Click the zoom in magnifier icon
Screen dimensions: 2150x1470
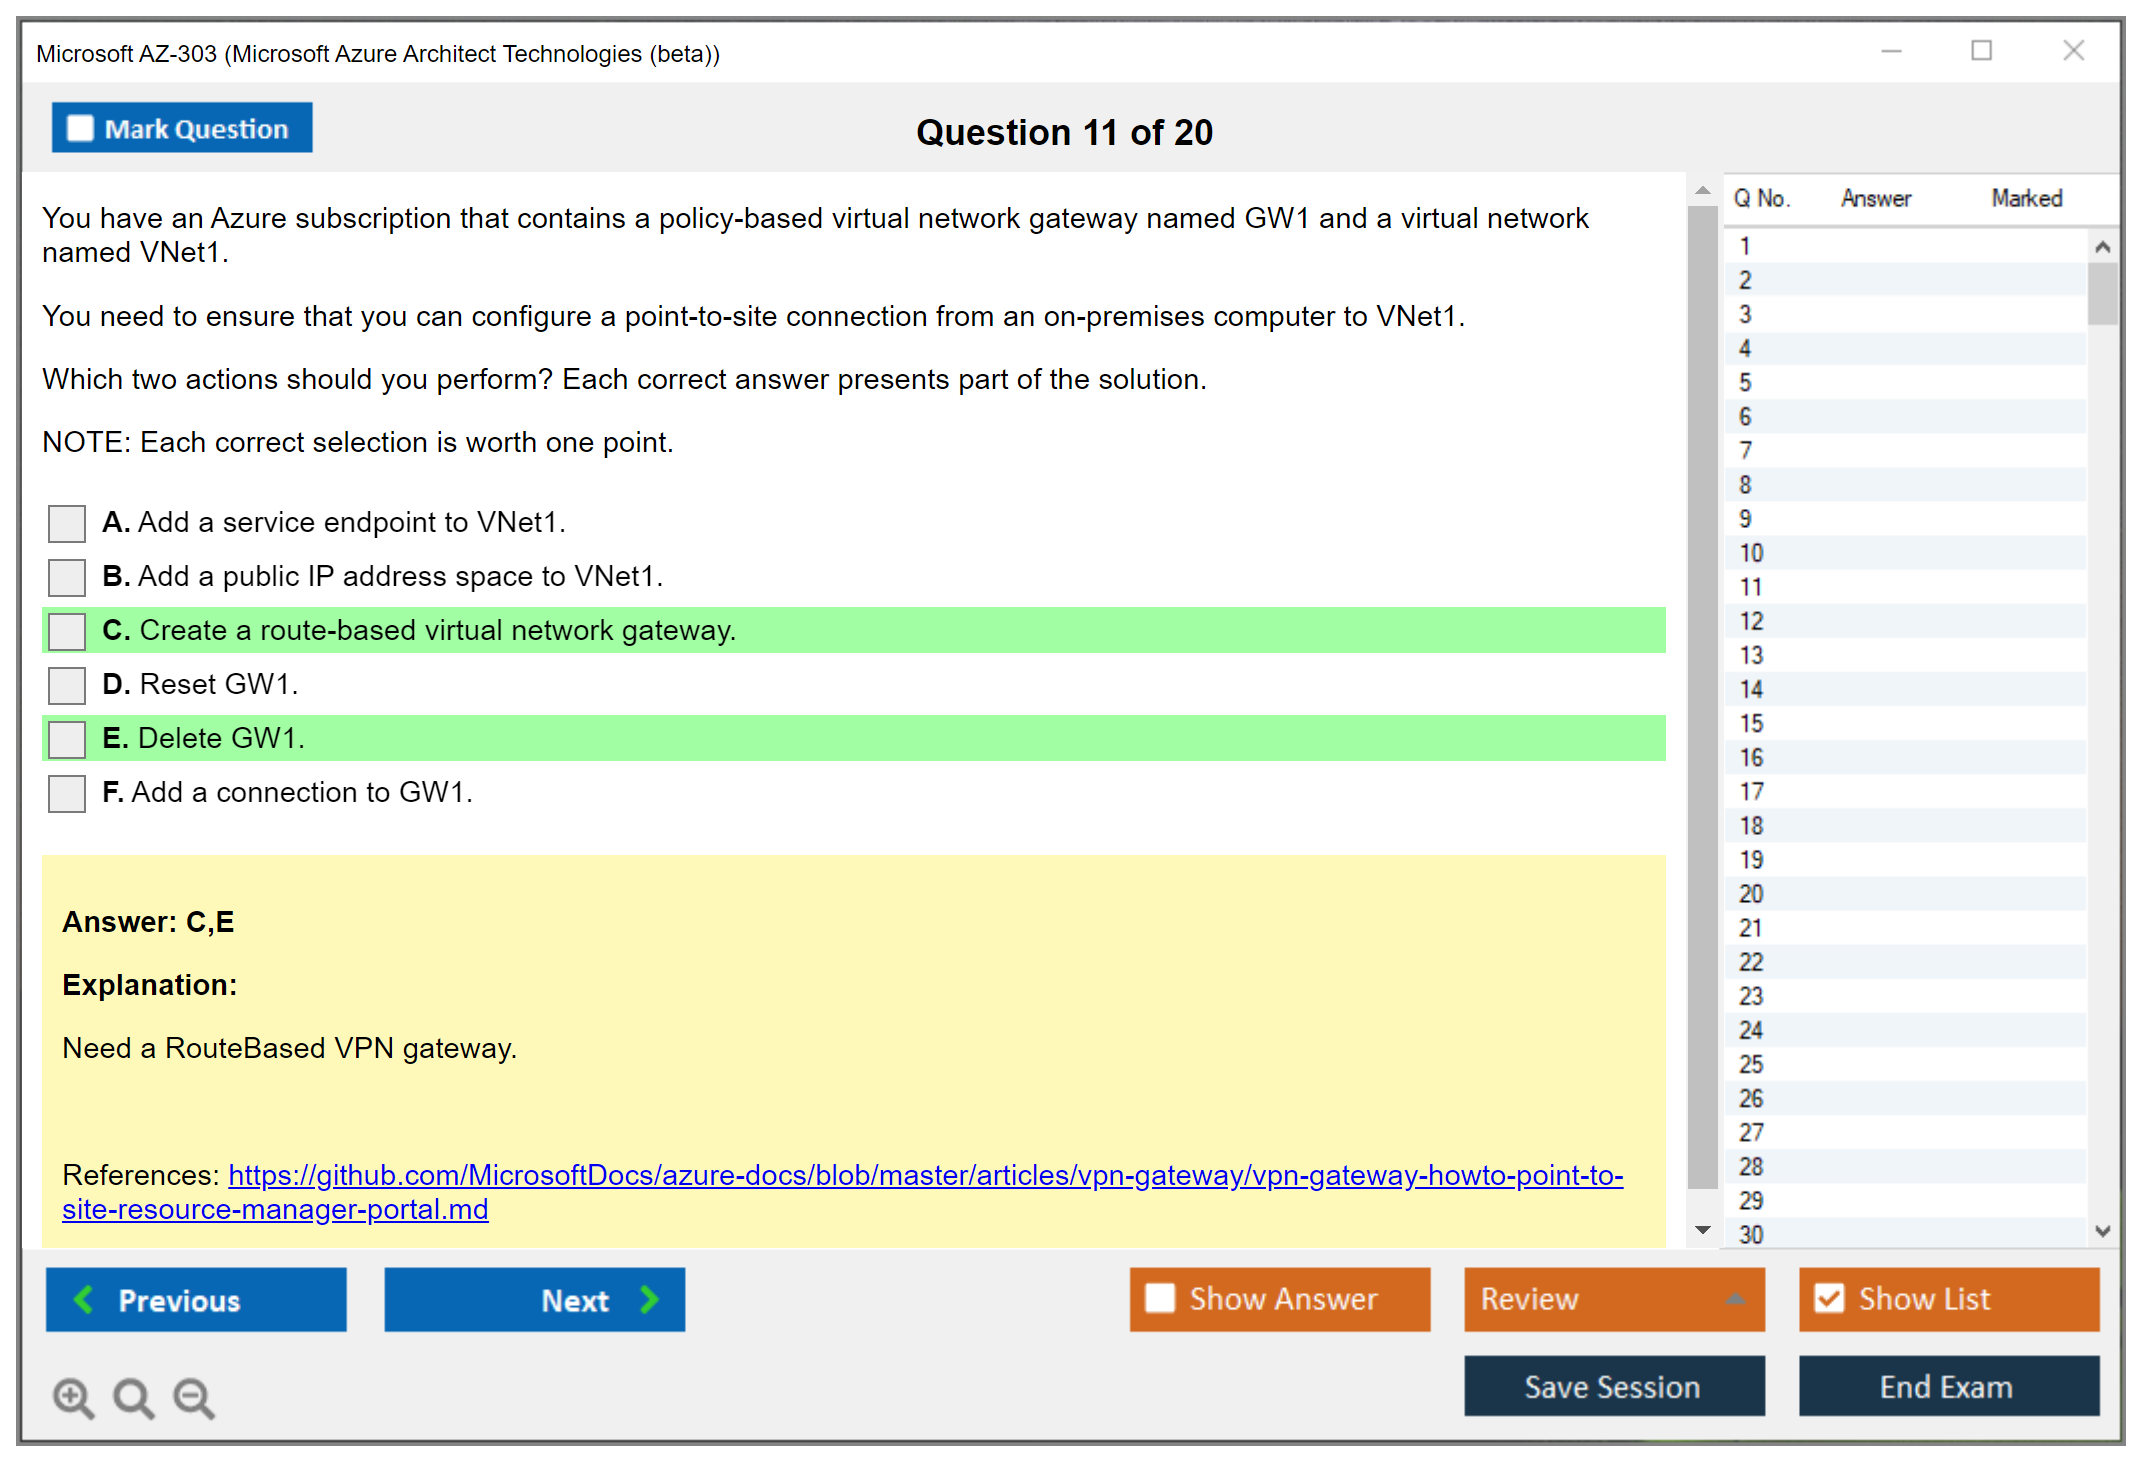(73, 1397)
